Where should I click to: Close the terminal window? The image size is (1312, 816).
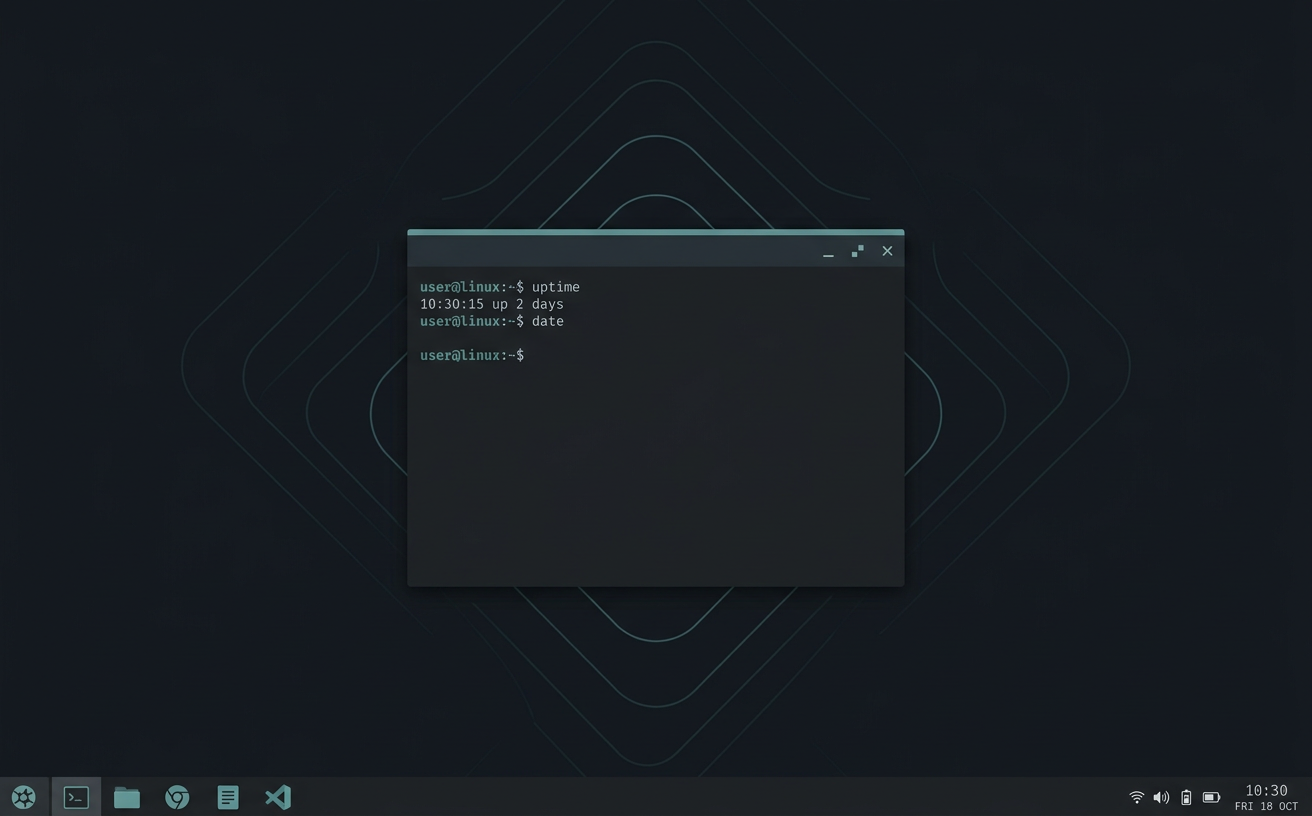click(x=887, y=251)
